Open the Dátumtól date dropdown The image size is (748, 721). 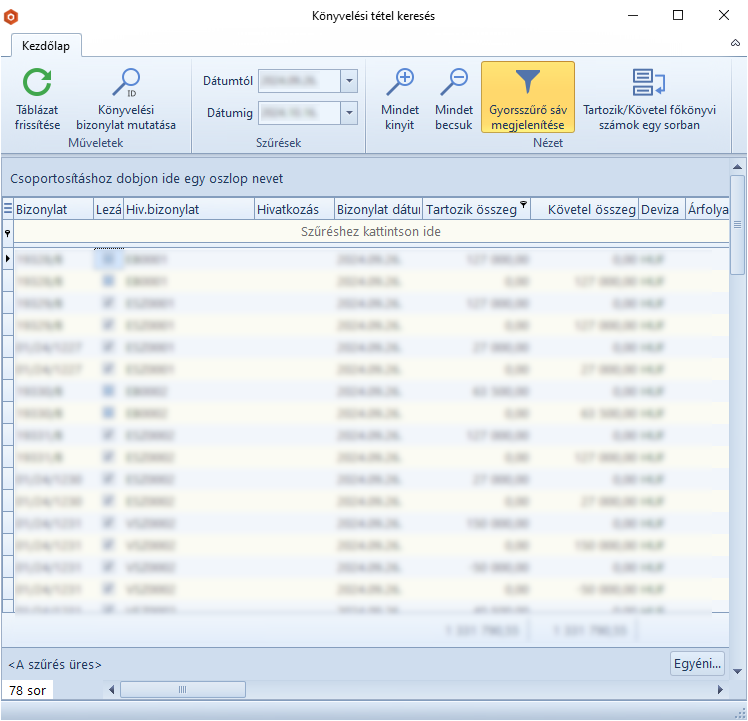[x=348, y=82]
